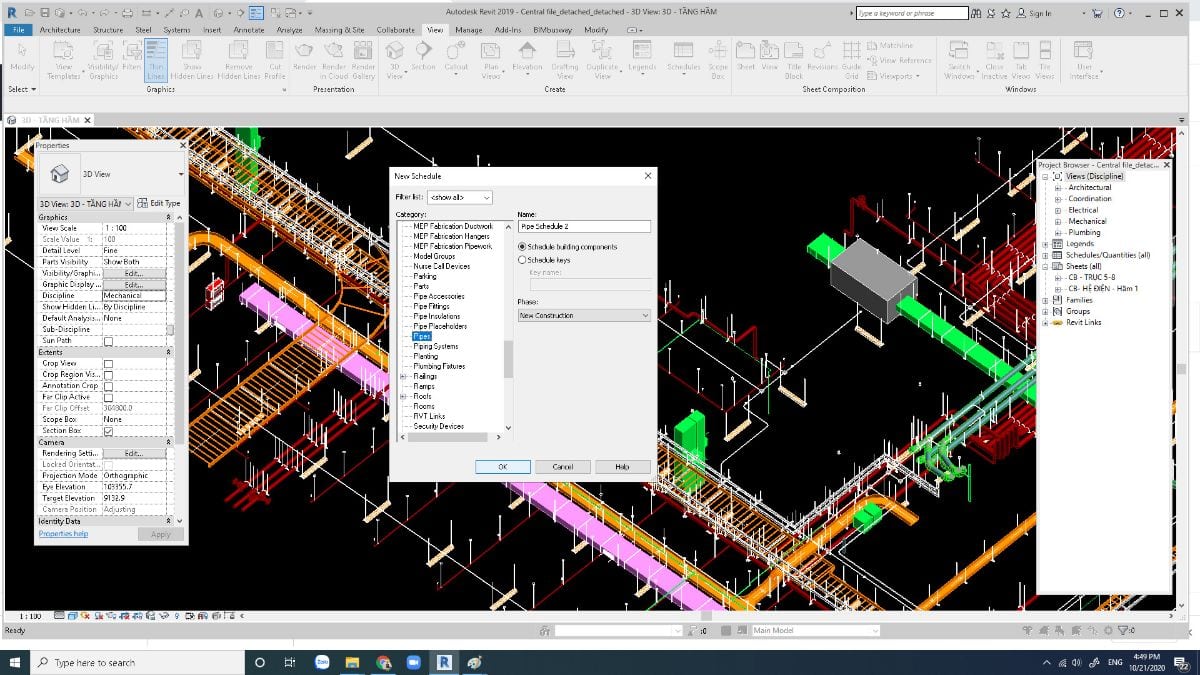Click the Revit icon on the taskbar

coord(443,662)
